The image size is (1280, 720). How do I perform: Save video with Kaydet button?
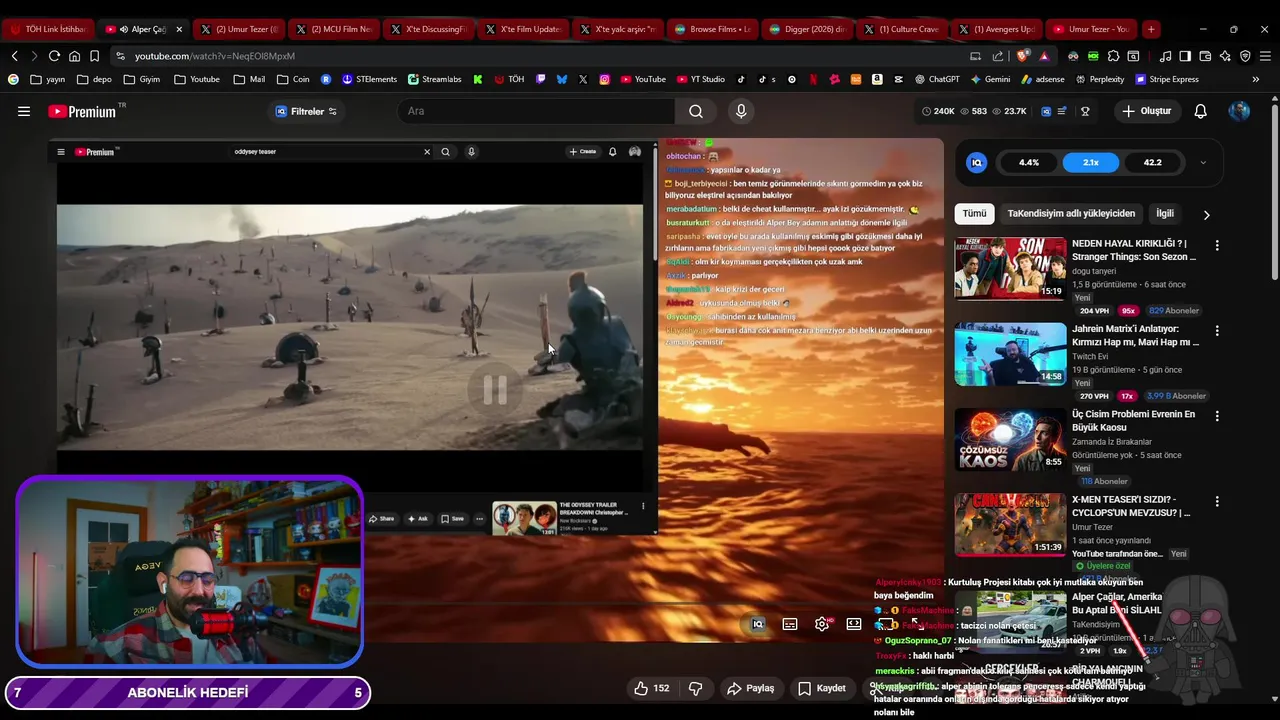pyautogui.click(x=822, y=688)
